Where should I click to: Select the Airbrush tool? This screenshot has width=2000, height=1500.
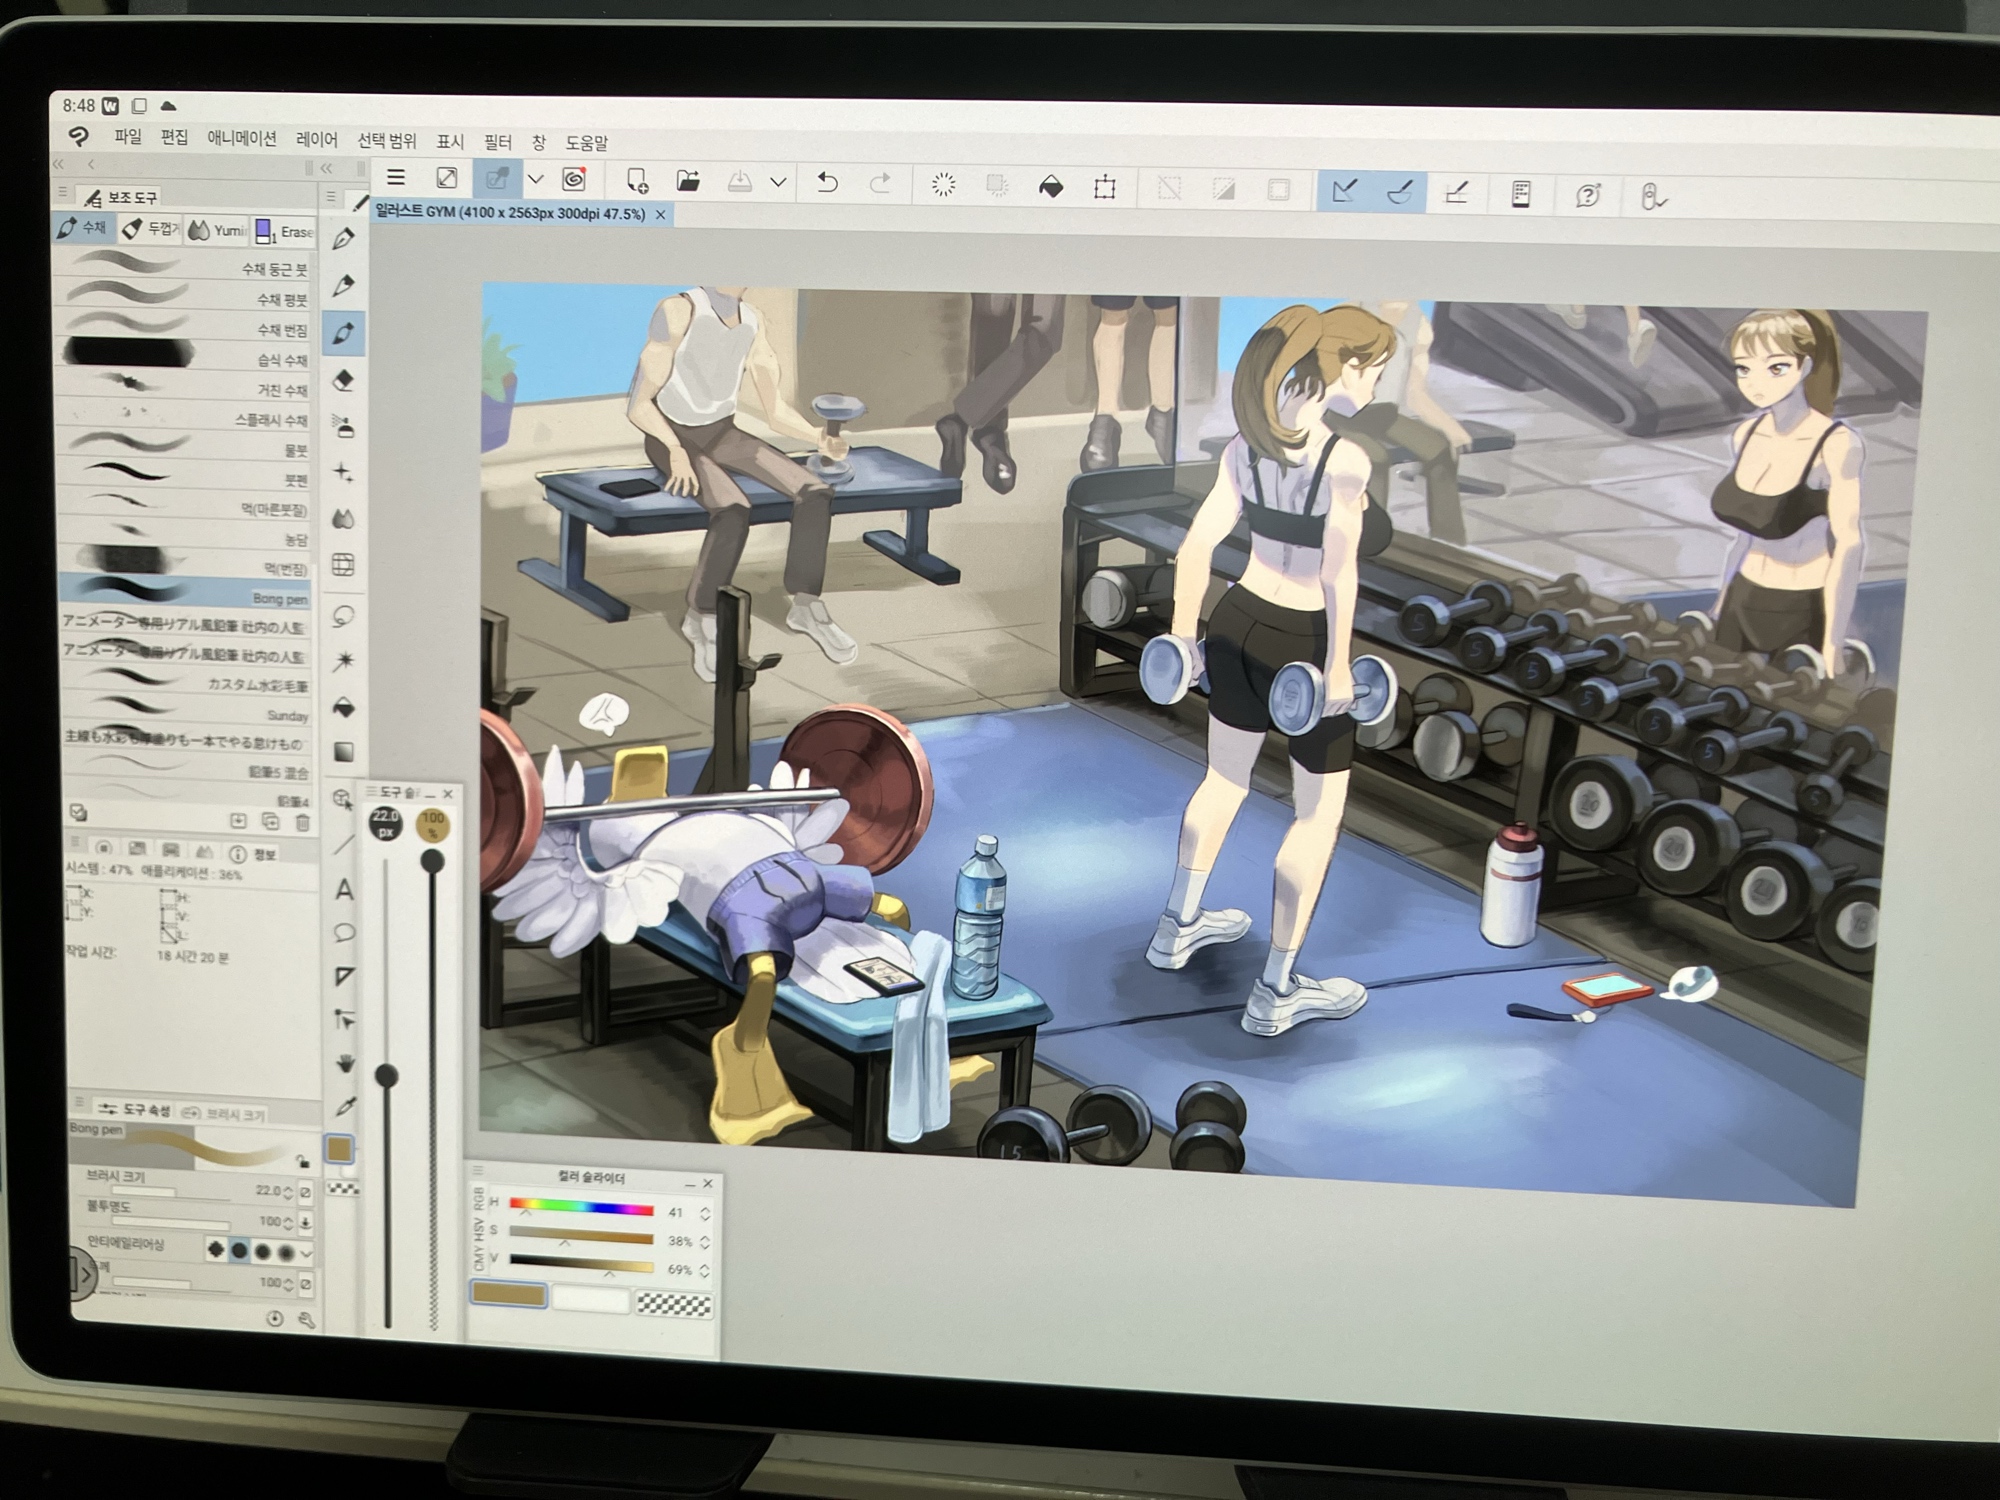click(x=344, y=427)
